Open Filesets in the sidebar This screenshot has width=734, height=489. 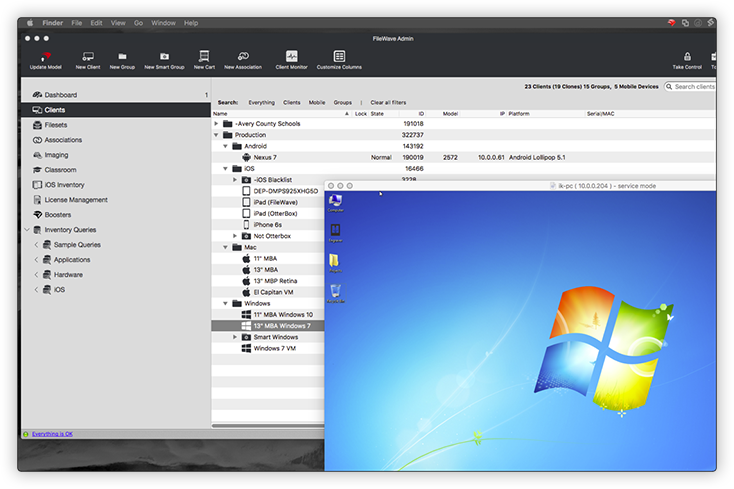(116, 125)
